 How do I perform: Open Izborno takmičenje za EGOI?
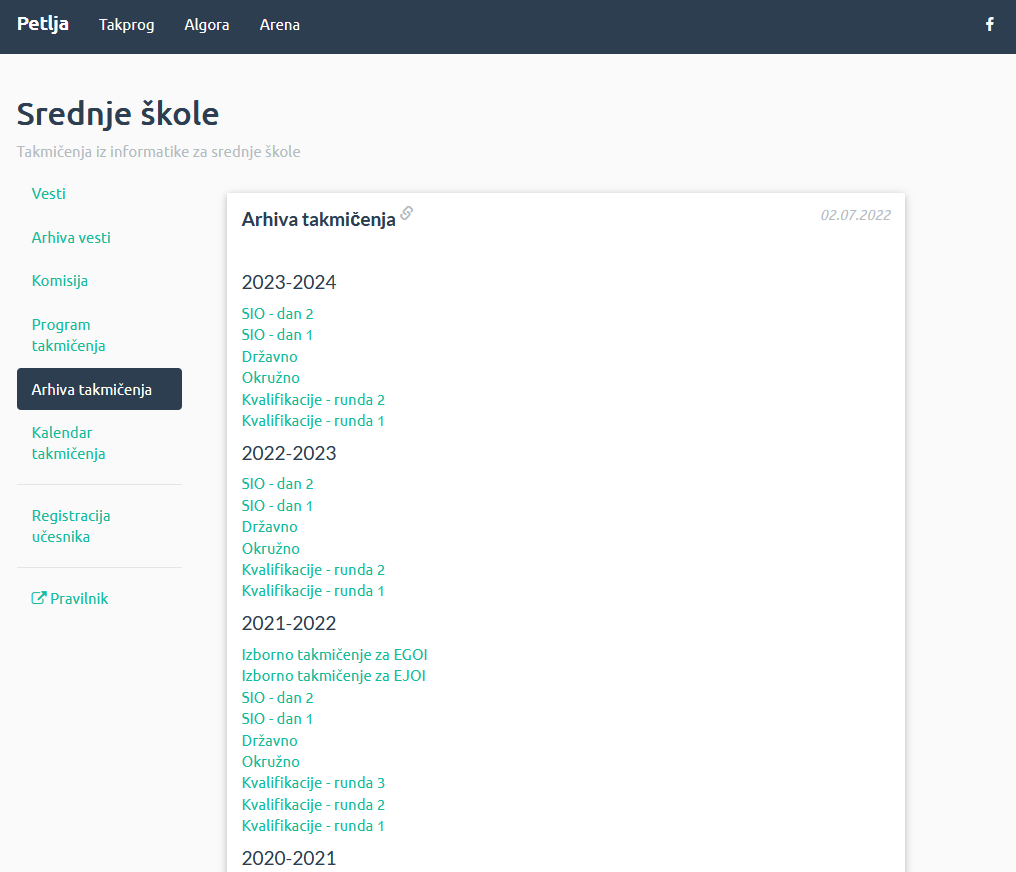(334, 655)
